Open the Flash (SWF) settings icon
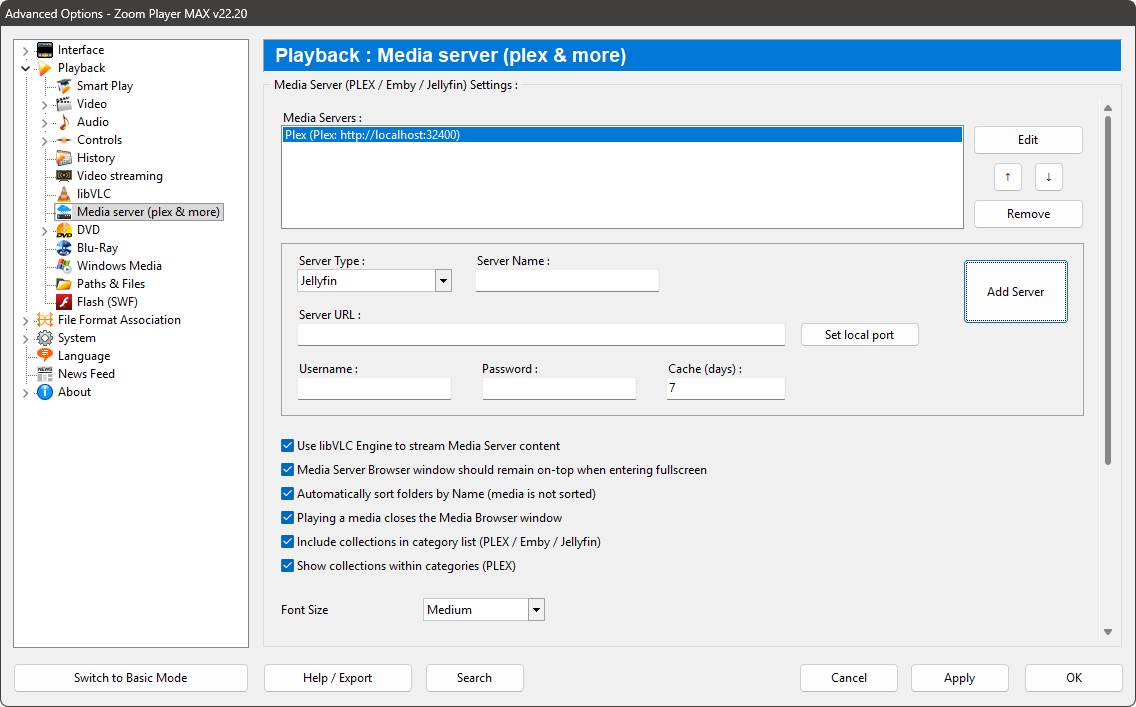 (62, 301)
